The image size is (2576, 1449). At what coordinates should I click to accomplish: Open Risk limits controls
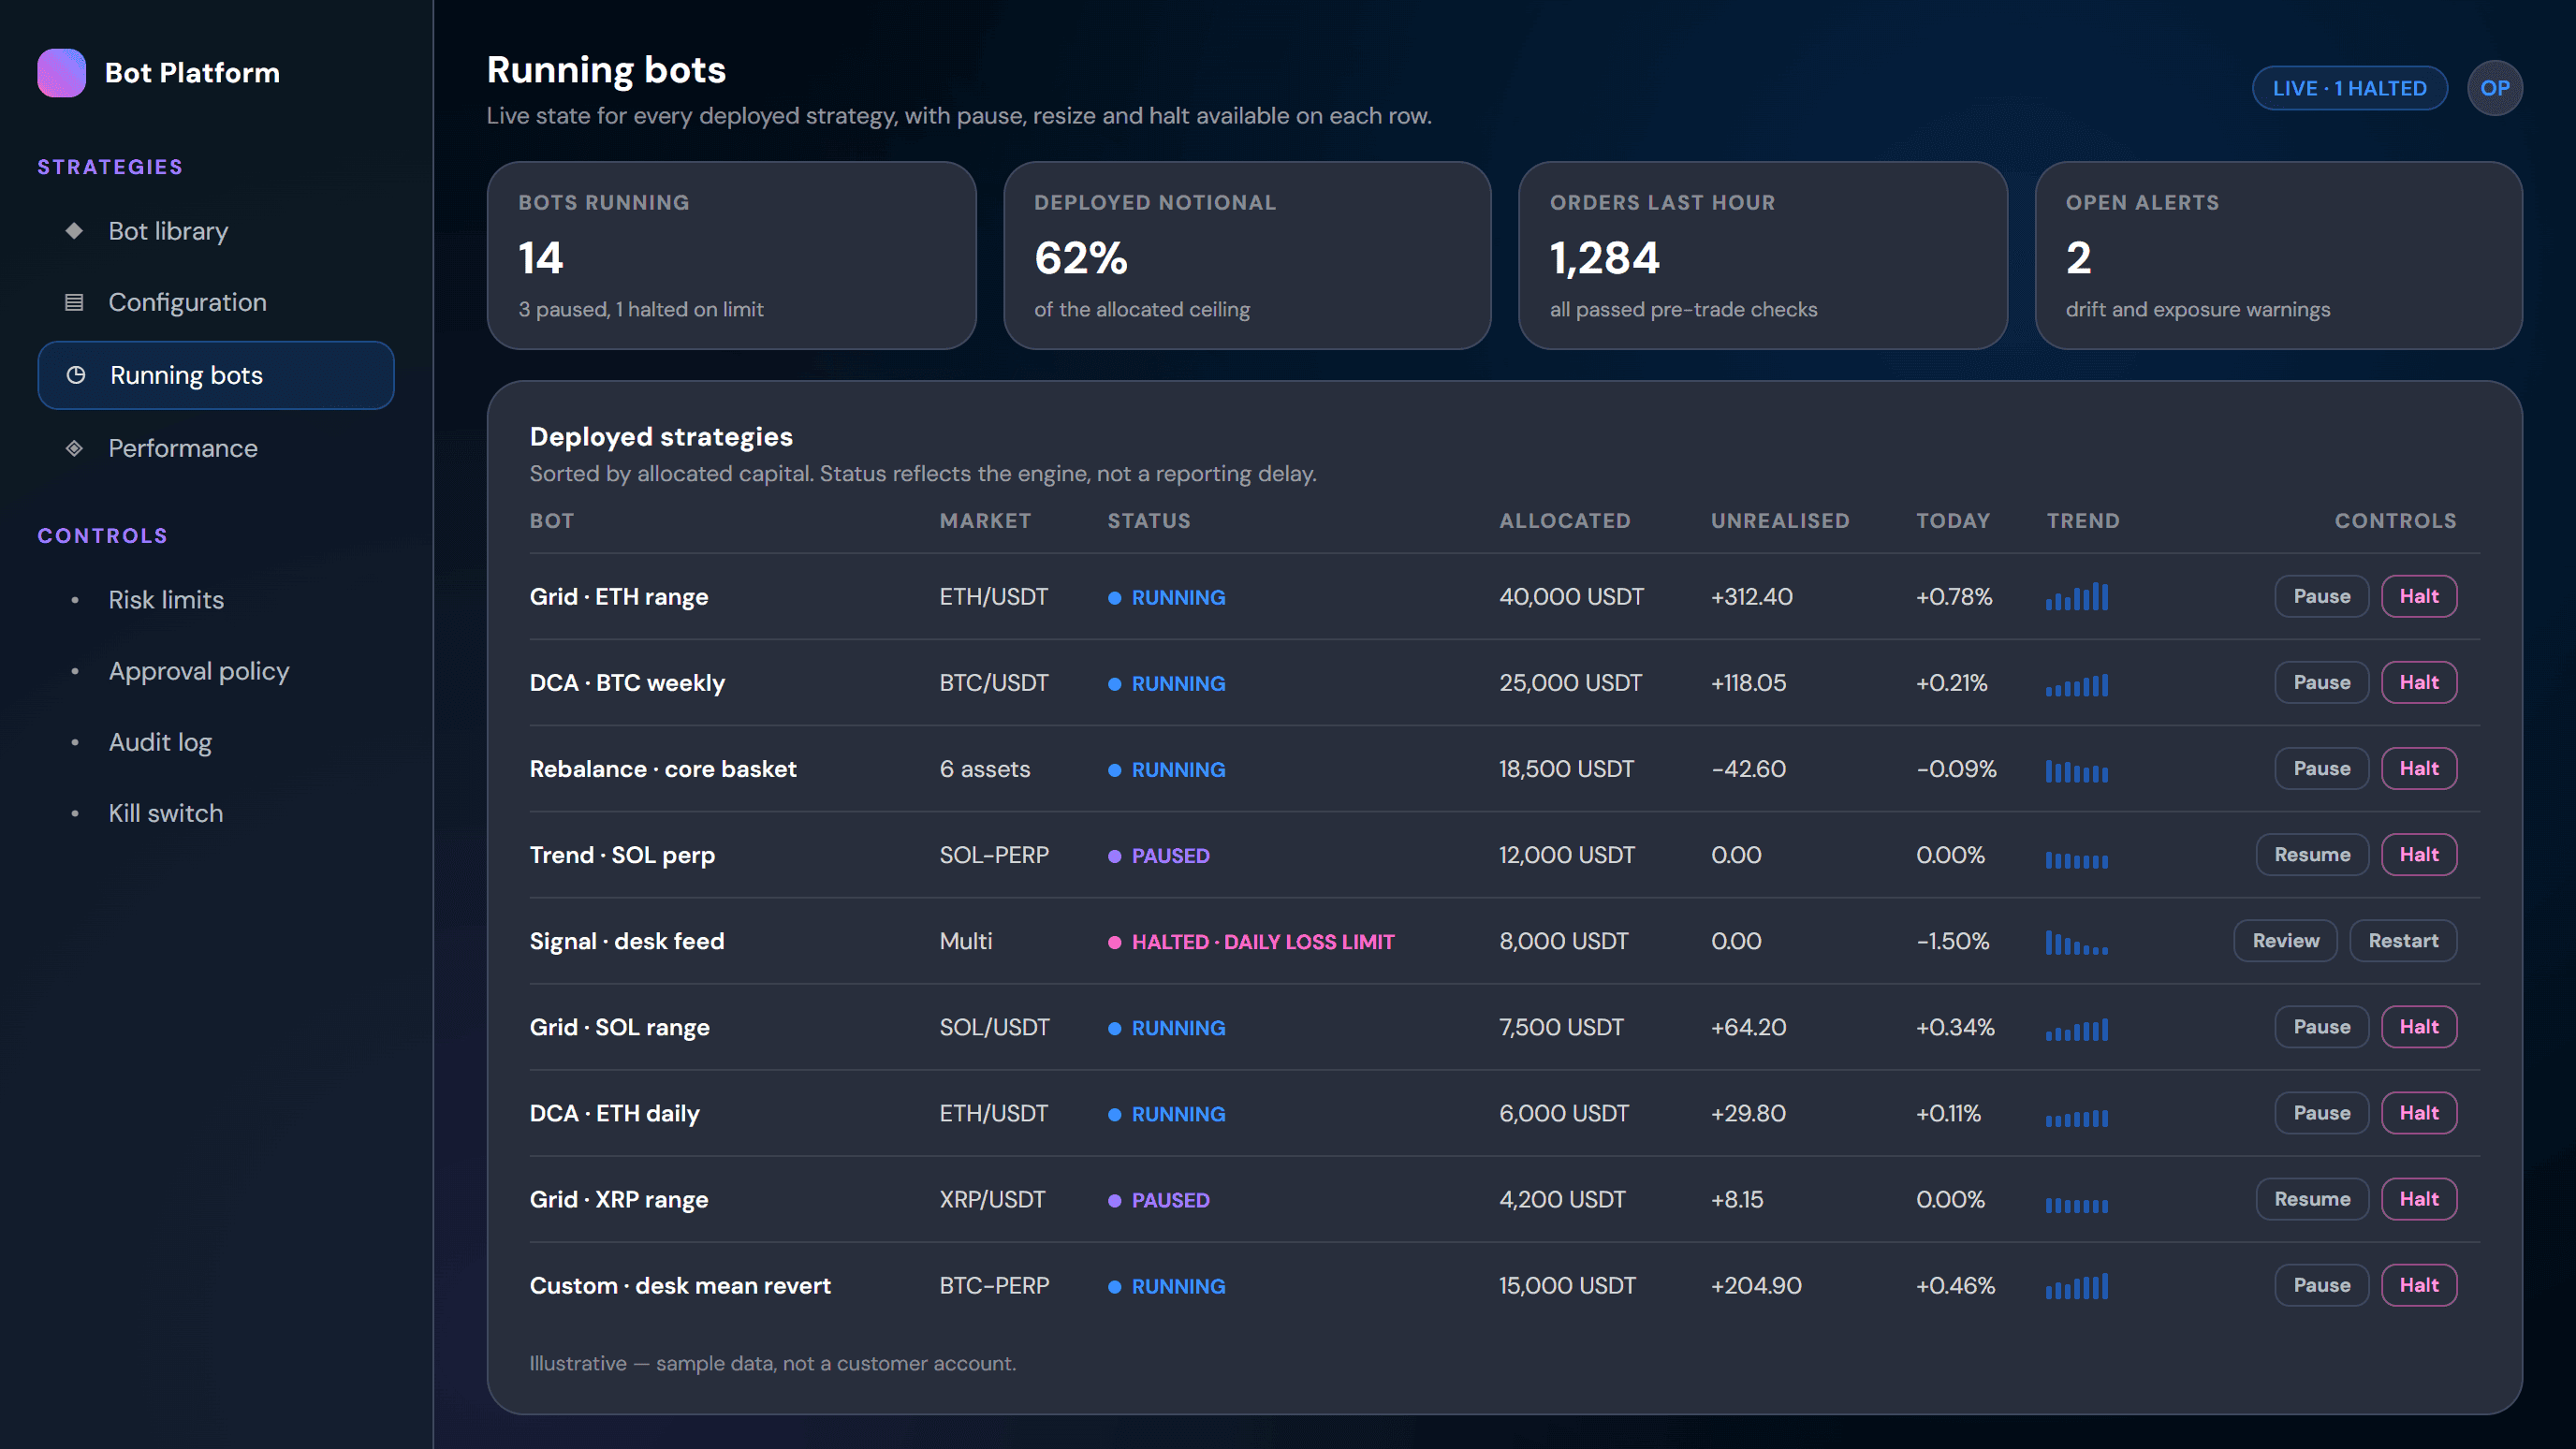(216, 600)
